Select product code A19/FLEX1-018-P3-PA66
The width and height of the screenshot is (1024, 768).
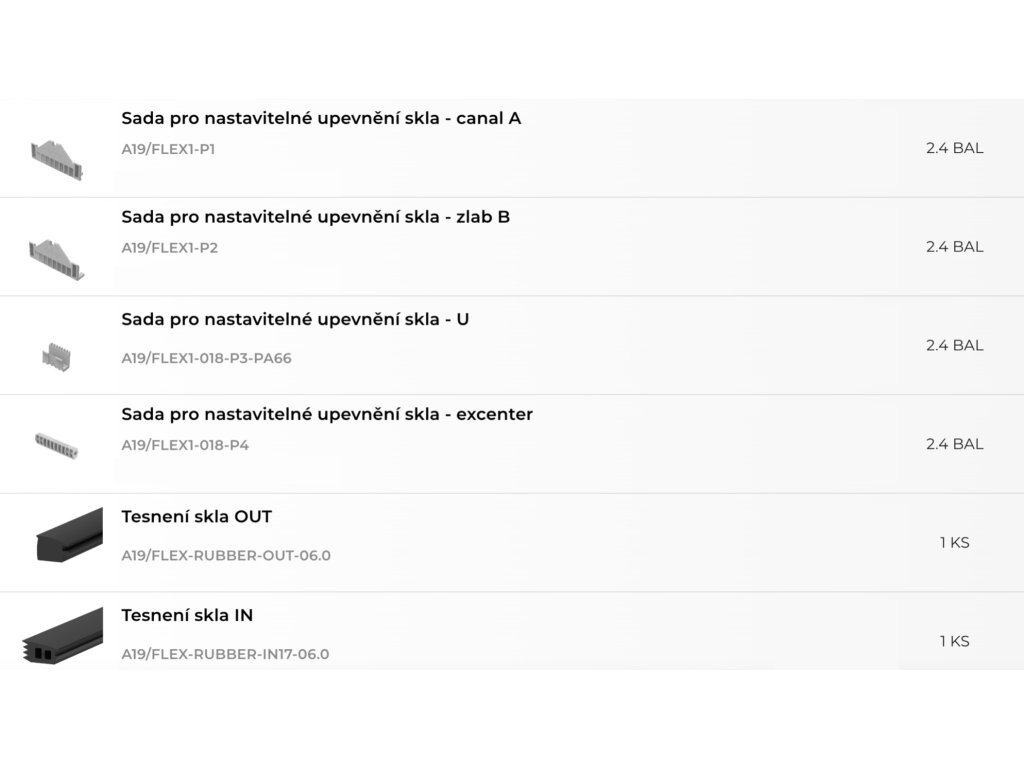(x=206, y=358)
